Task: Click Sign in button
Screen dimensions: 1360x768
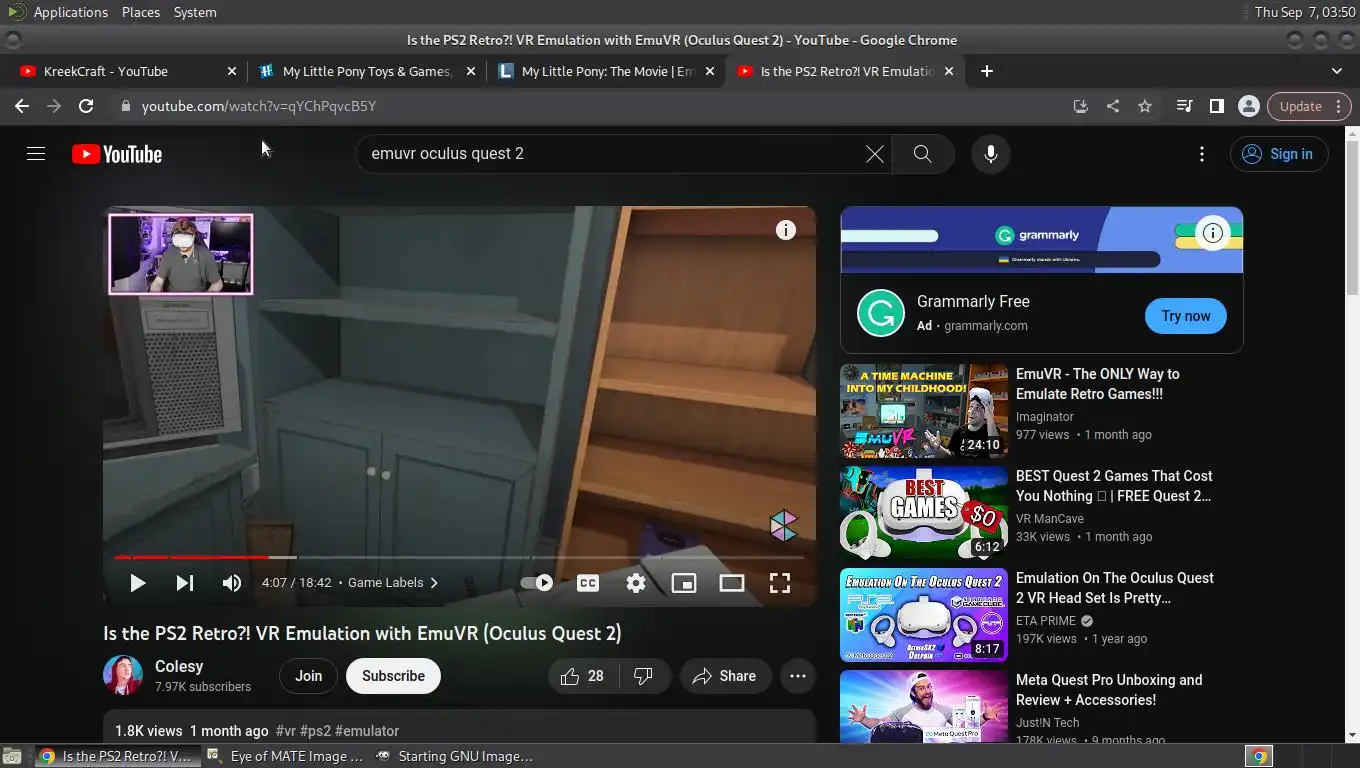Action: click(x=1278, y=154)
